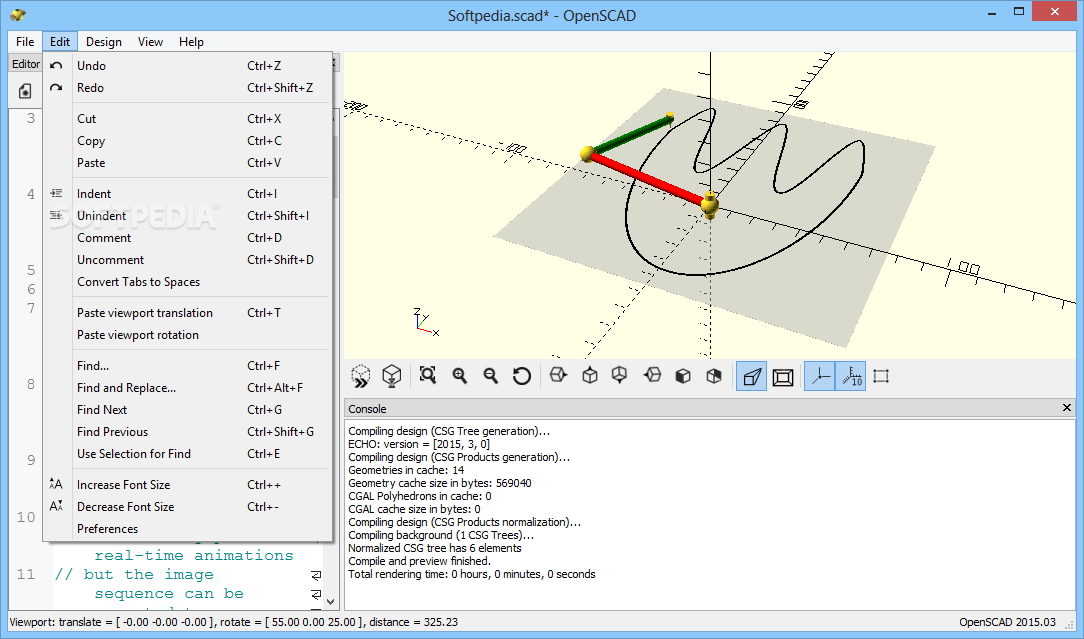Click the editor scrollbar down arrow

[330, 602]
